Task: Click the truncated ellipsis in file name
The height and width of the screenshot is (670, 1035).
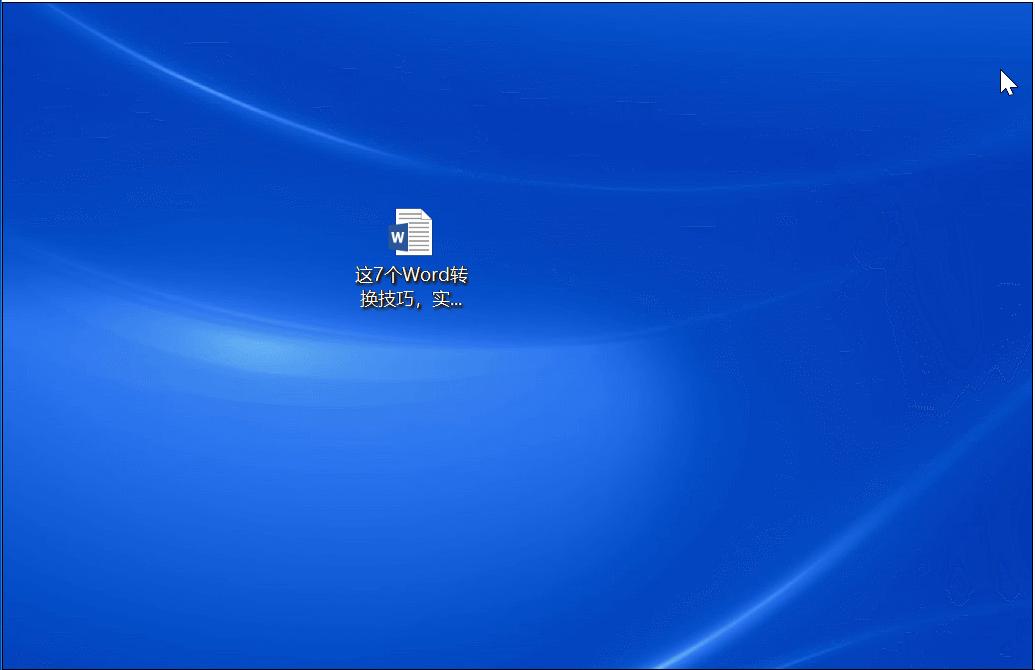Action: pyautogui.click(x=456, y=304)
